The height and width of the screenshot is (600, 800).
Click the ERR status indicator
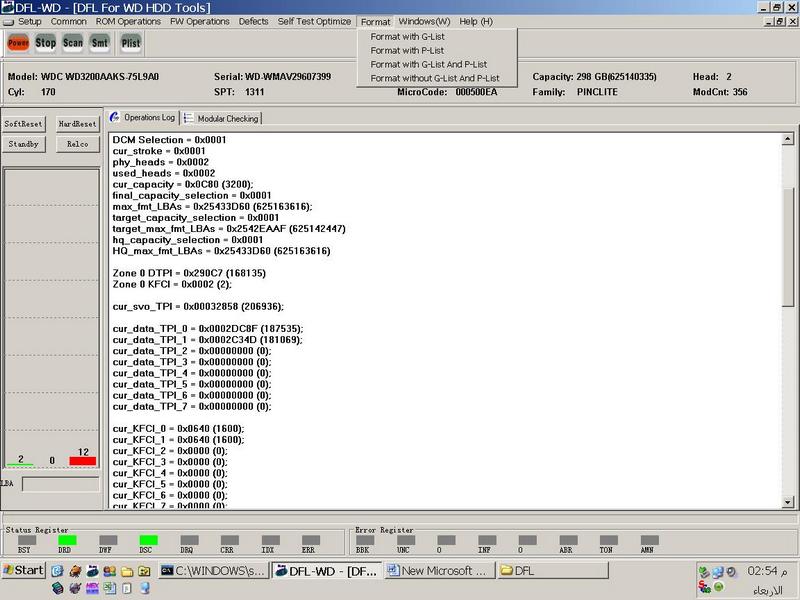tap(311, 540)
